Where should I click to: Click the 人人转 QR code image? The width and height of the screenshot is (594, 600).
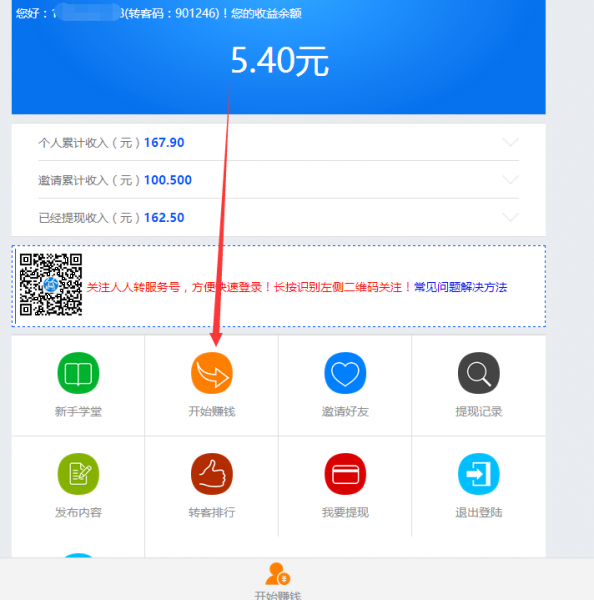click(51, 284)
